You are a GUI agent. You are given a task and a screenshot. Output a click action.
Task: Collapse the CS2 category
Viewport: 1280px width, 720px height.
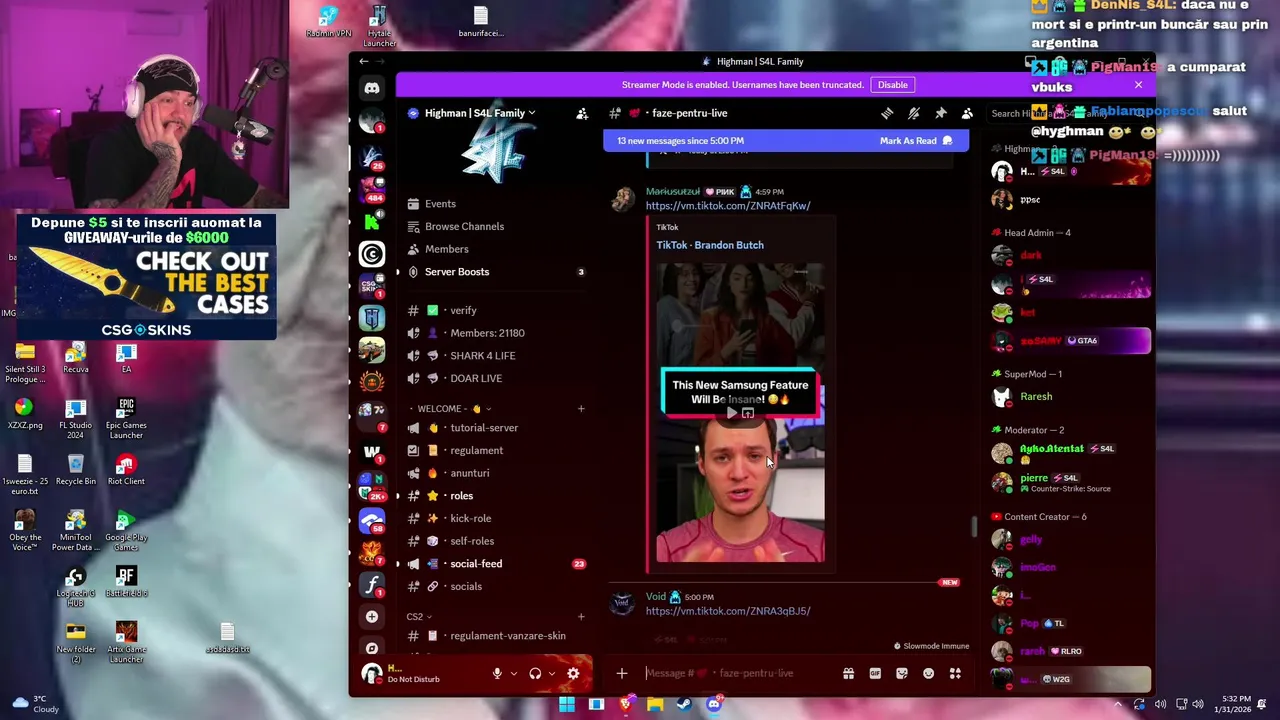[419, 617]
